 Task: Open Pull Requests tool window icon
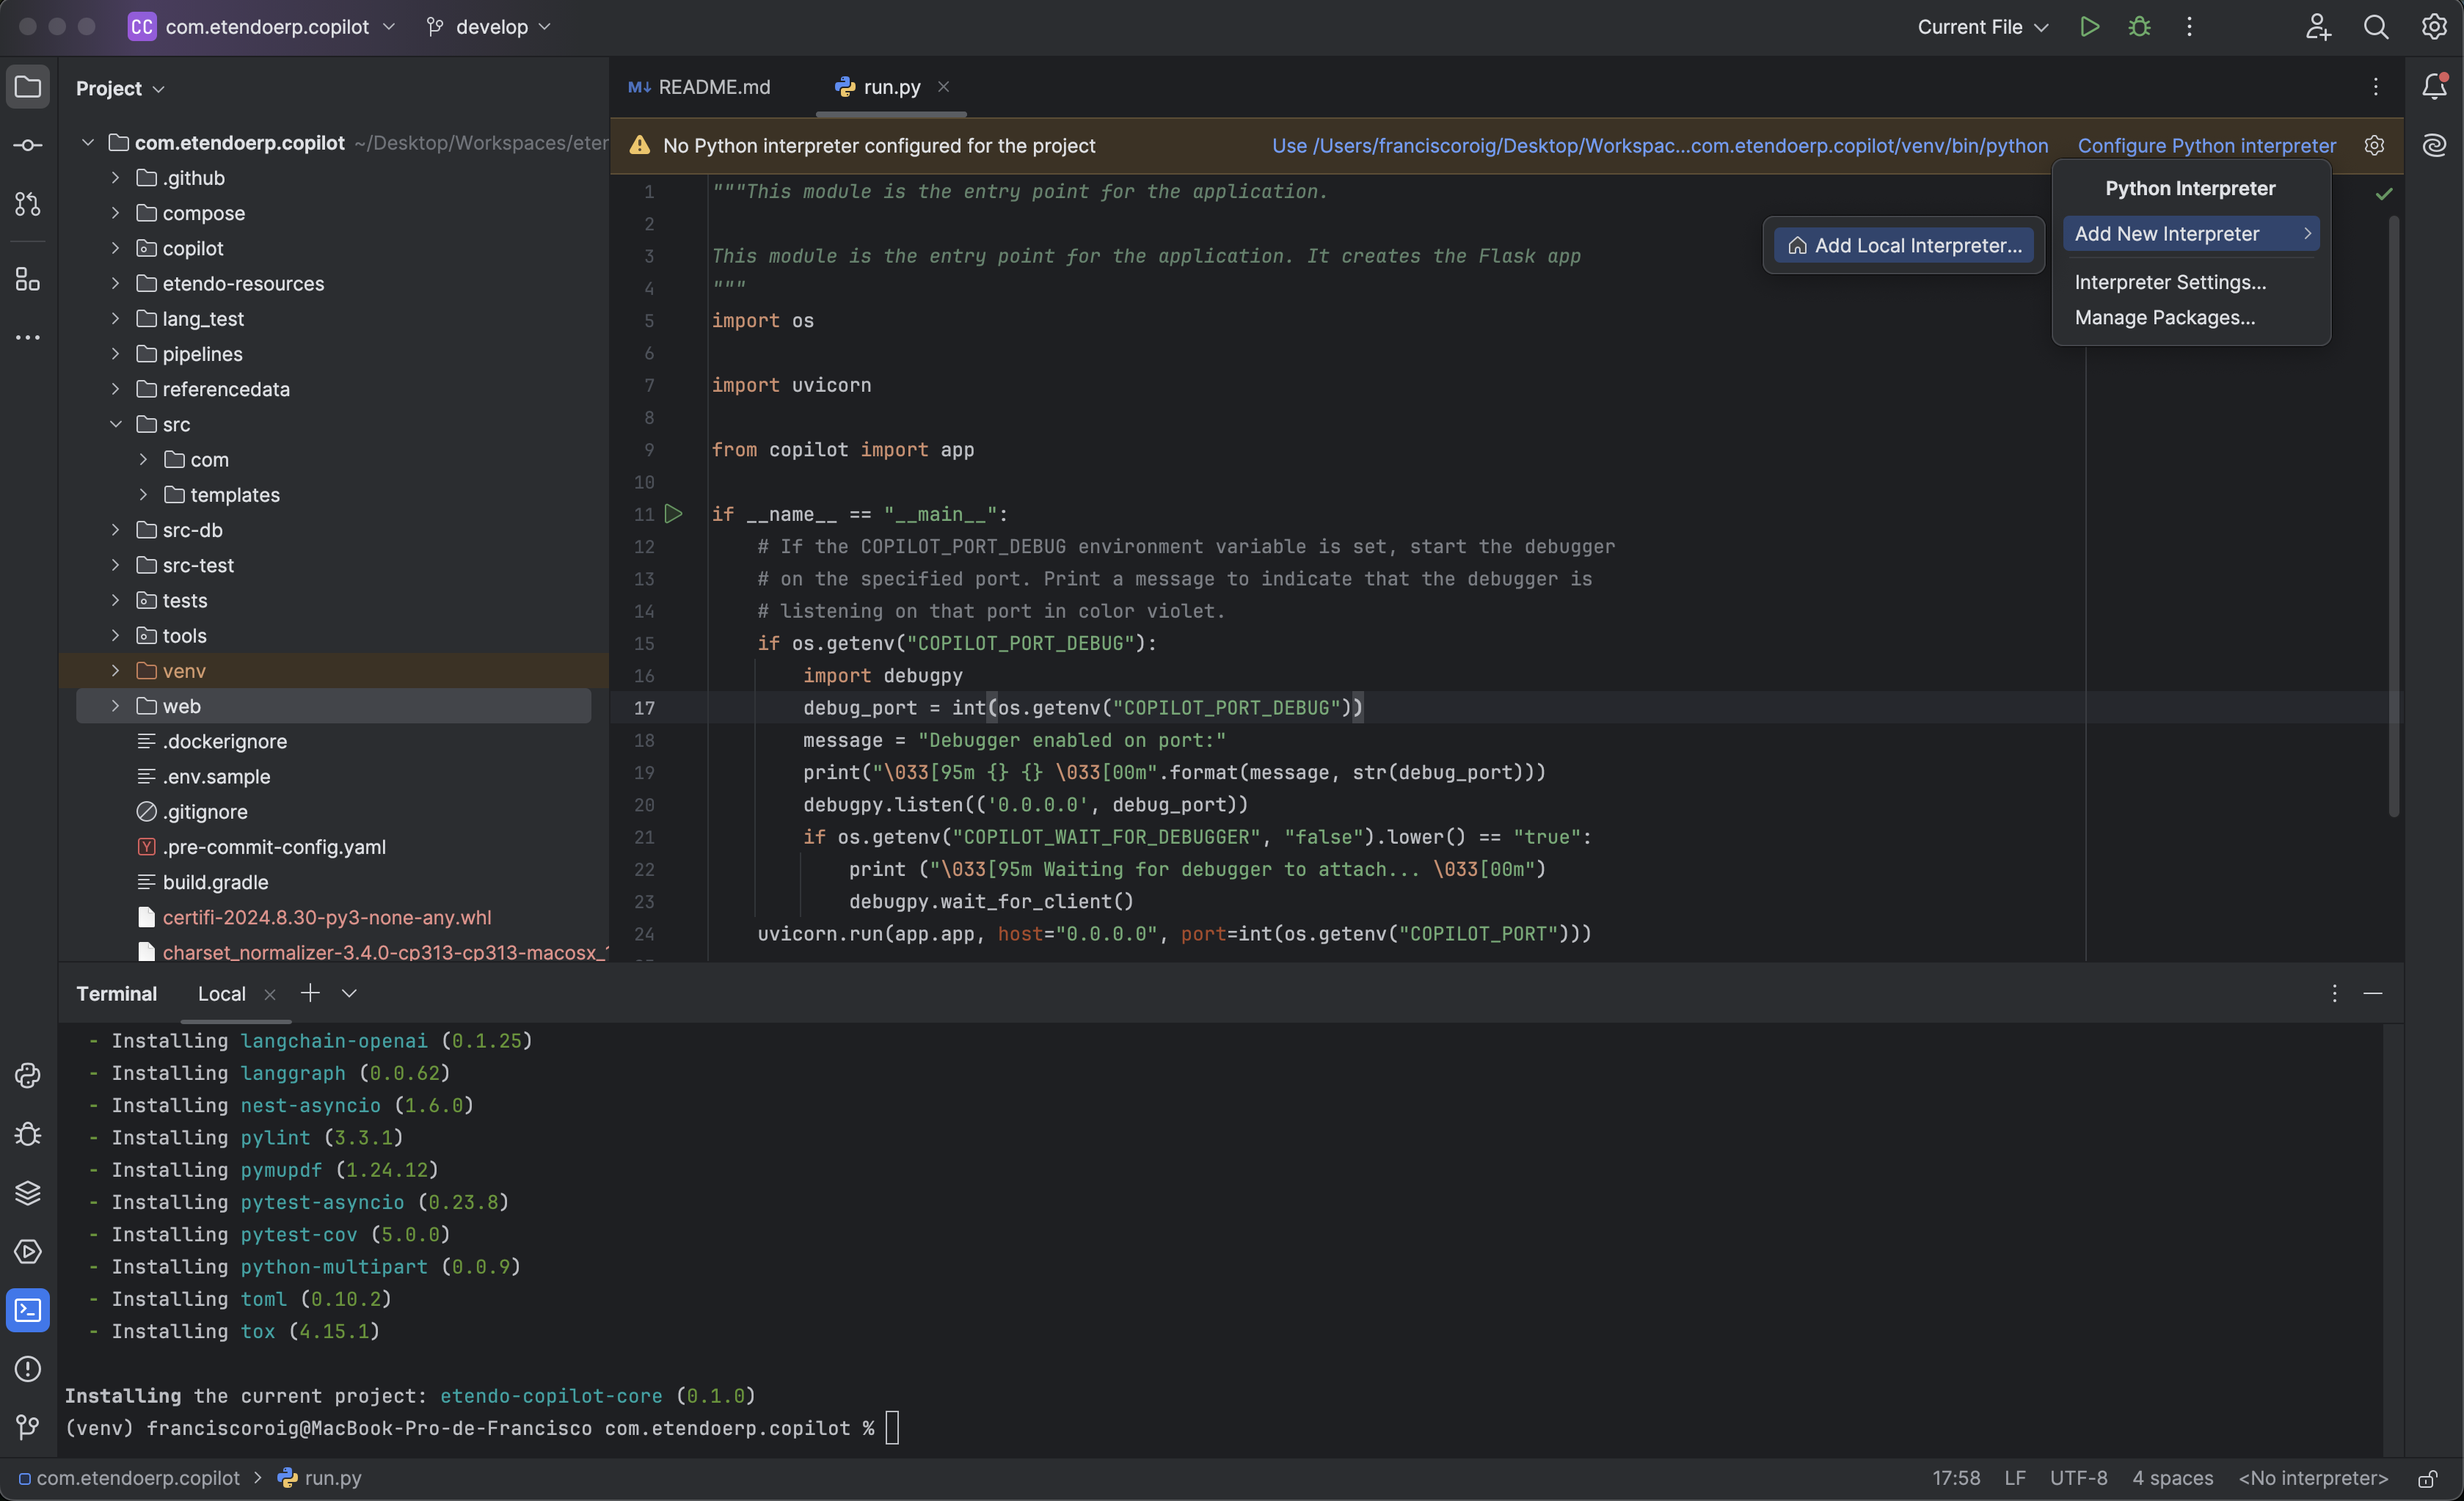coord(28,204)
